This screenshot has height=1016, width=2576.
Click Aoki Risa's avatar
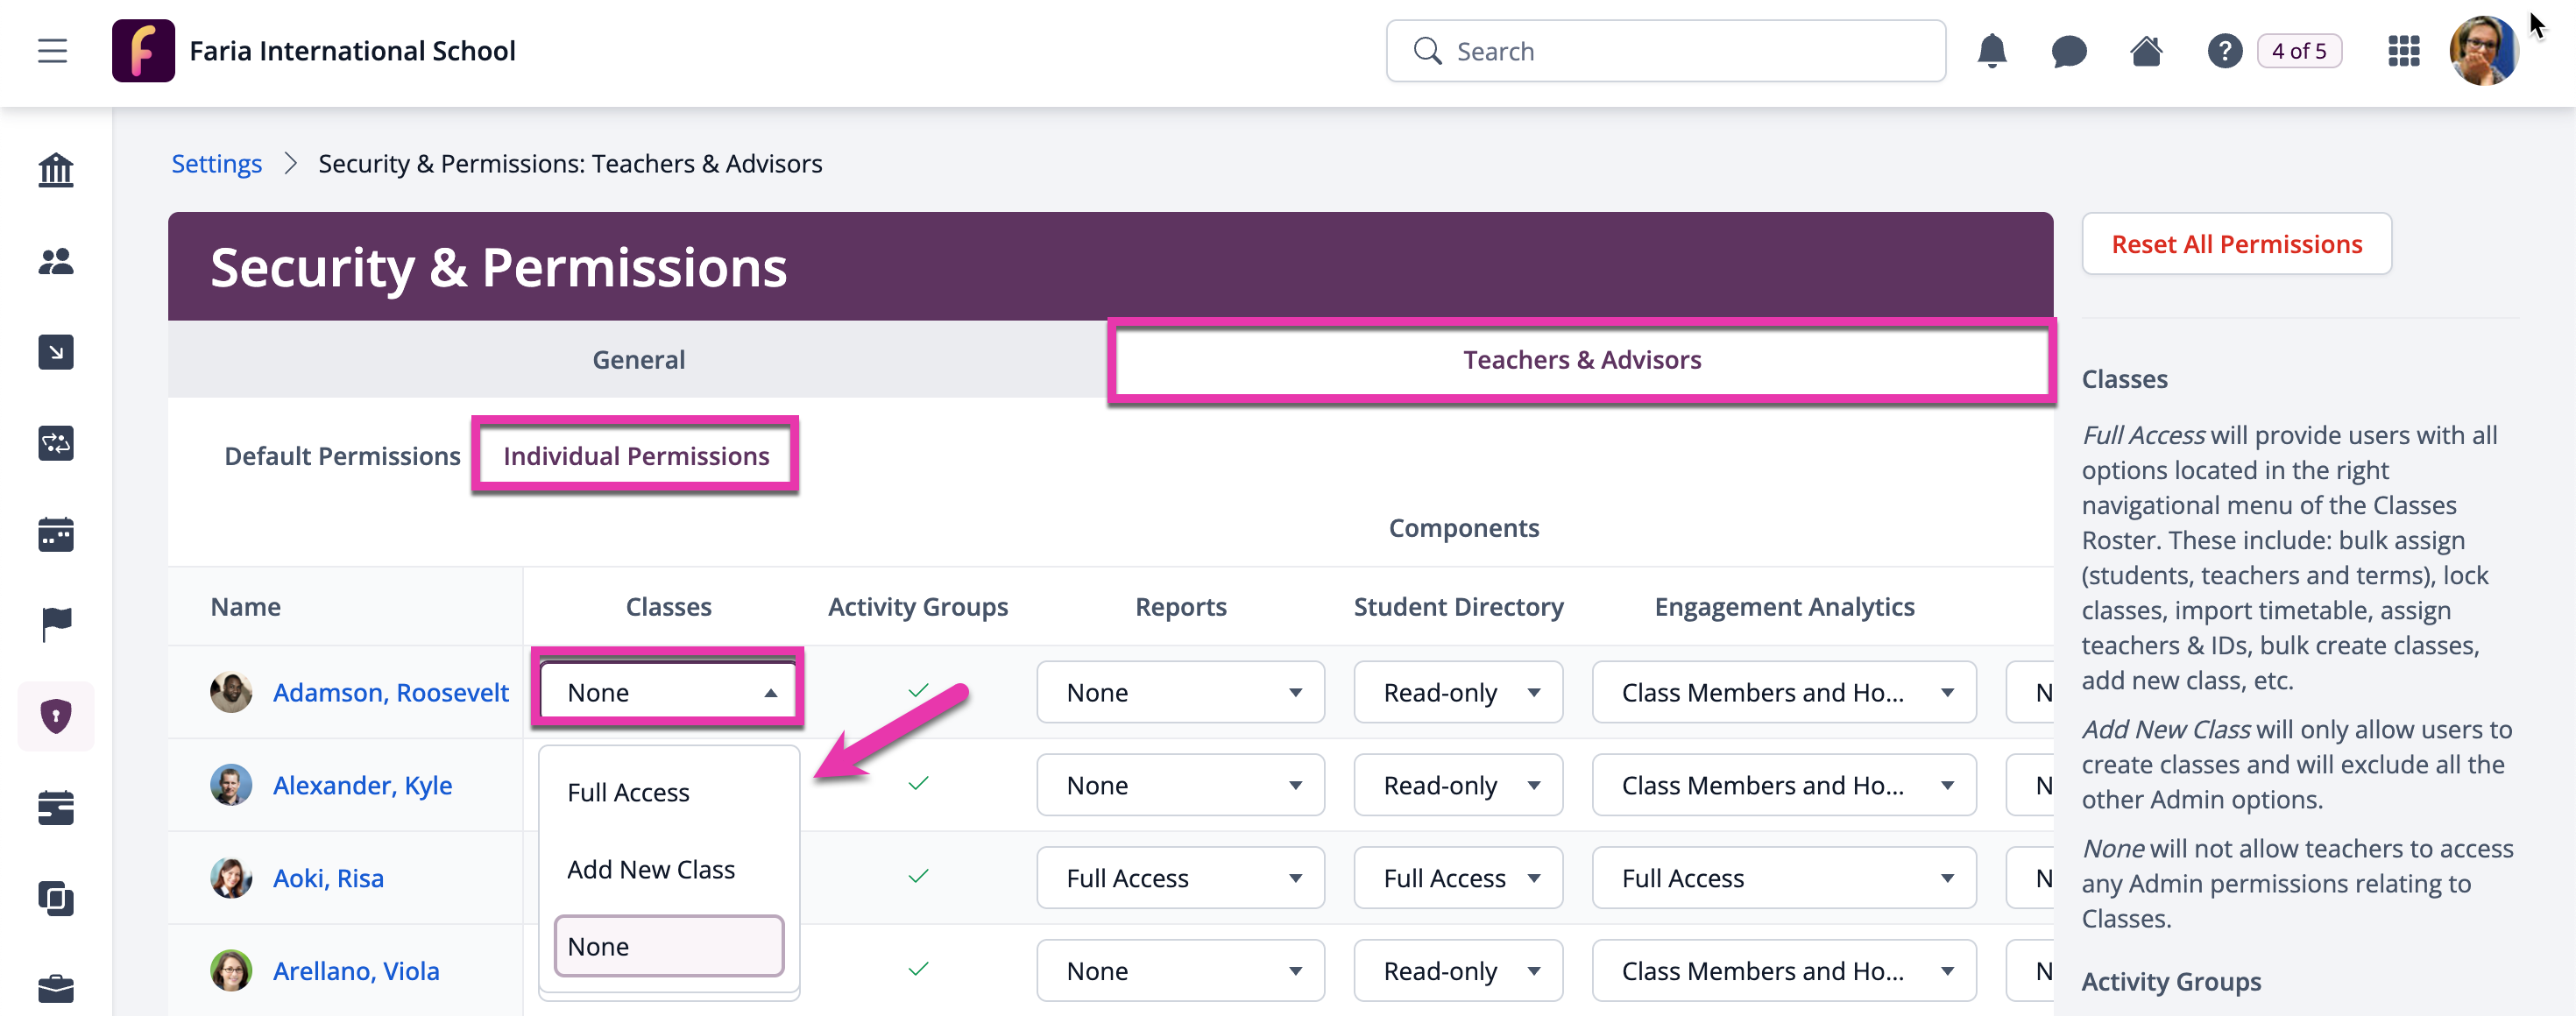click(231, 878)
